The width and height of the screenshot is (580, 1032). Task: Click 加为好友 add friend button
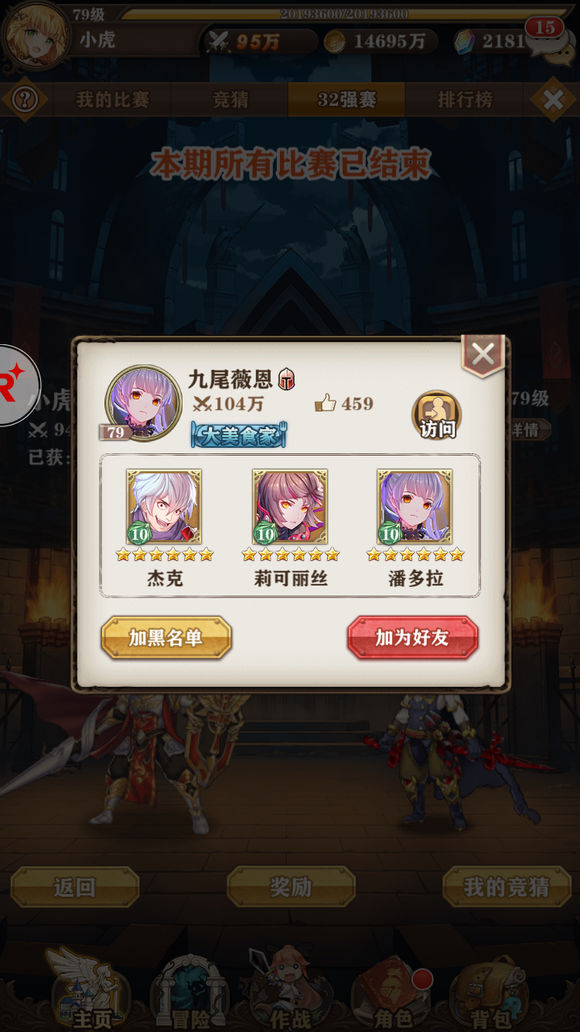(413, 638)
